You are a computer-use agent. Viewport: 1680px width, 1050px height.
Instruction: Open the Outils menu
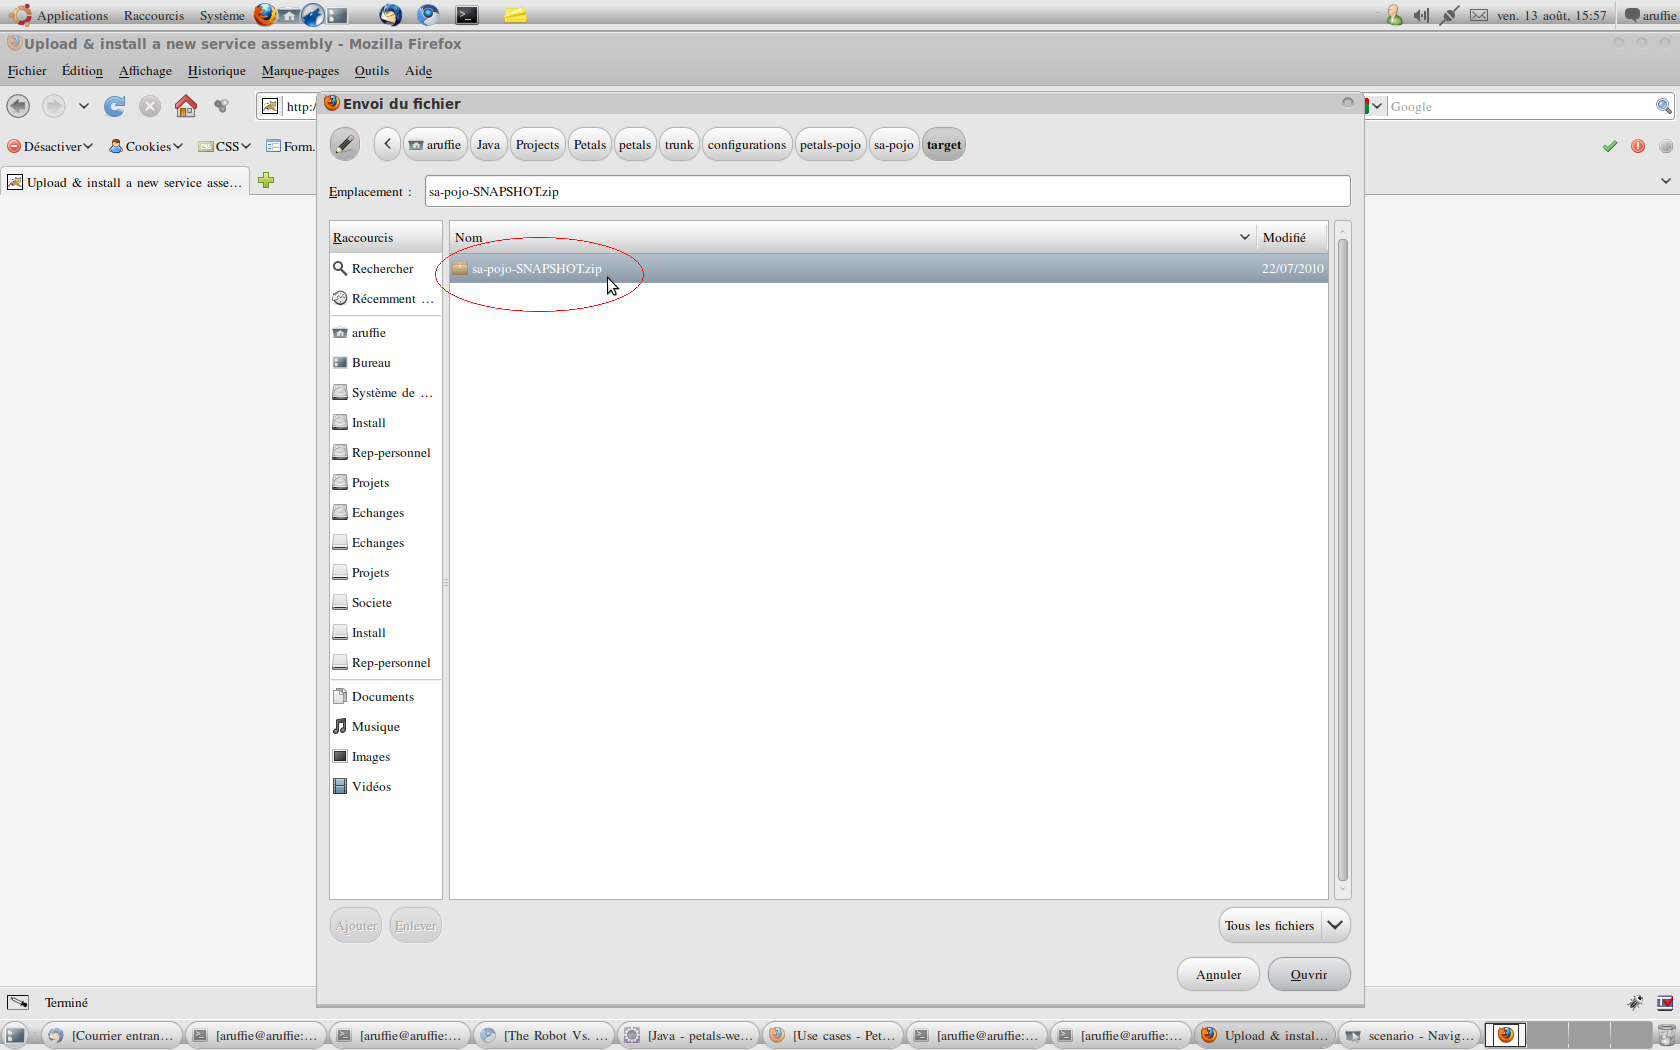click(371, 71)
